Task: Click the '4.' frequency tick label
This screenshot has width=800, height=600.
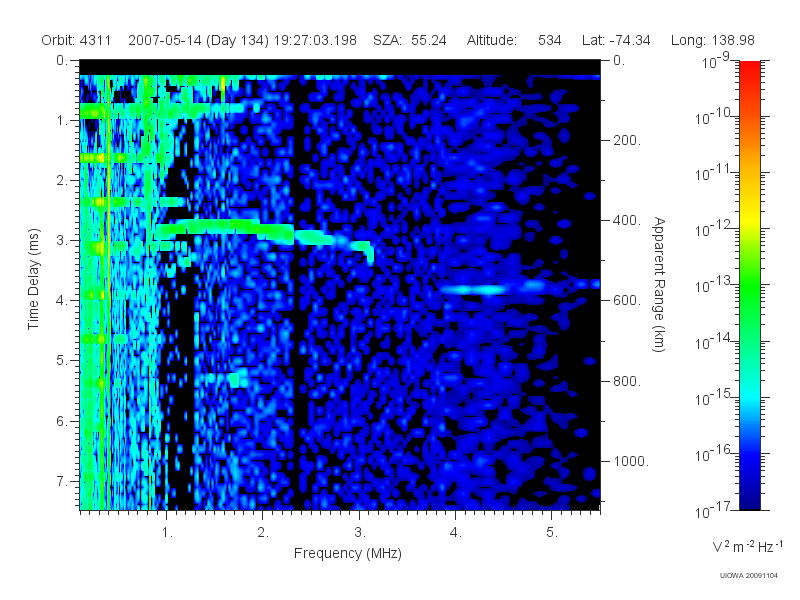Action: pyautogui.click(x=456, y=533)
